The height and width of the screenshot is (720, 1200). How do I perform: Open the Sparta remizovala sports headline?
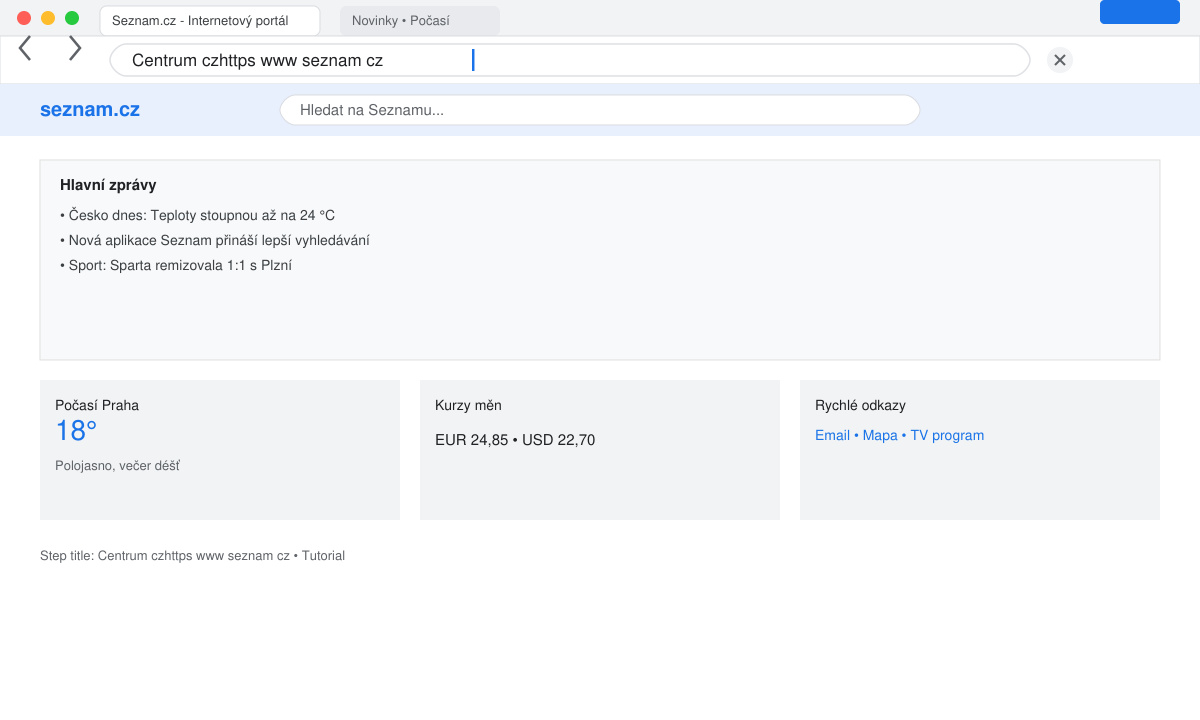pyautogui.click(x=176, y=265)
